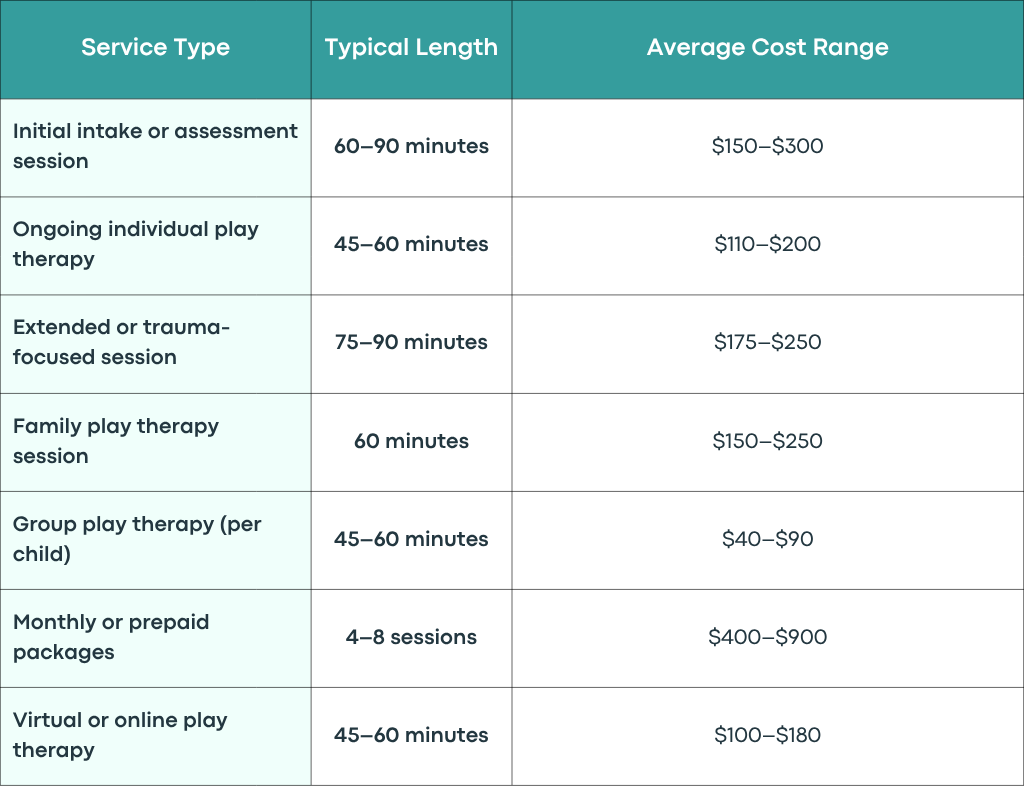Select the $40–$90 cost cell
Viewport: 1024px width, 786px height.
(767, 540)
